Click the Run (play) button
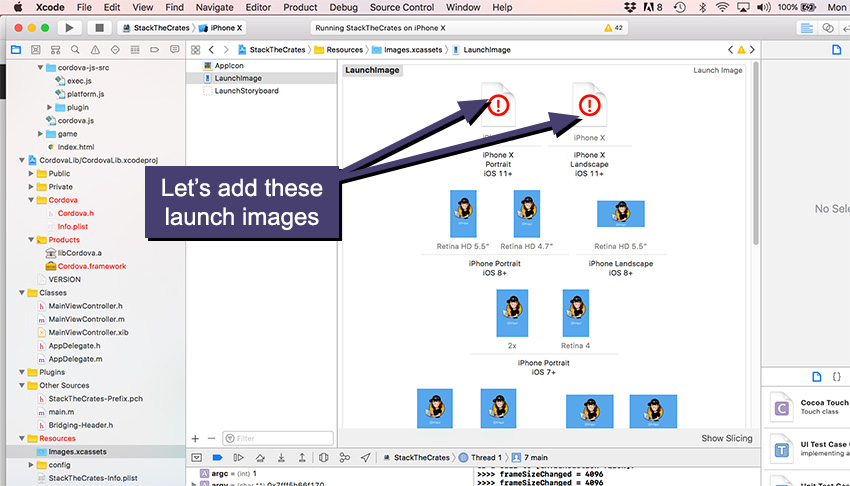The height and width of the screenshot is (486, 850). pyautogui.click(x=69, y=28)
